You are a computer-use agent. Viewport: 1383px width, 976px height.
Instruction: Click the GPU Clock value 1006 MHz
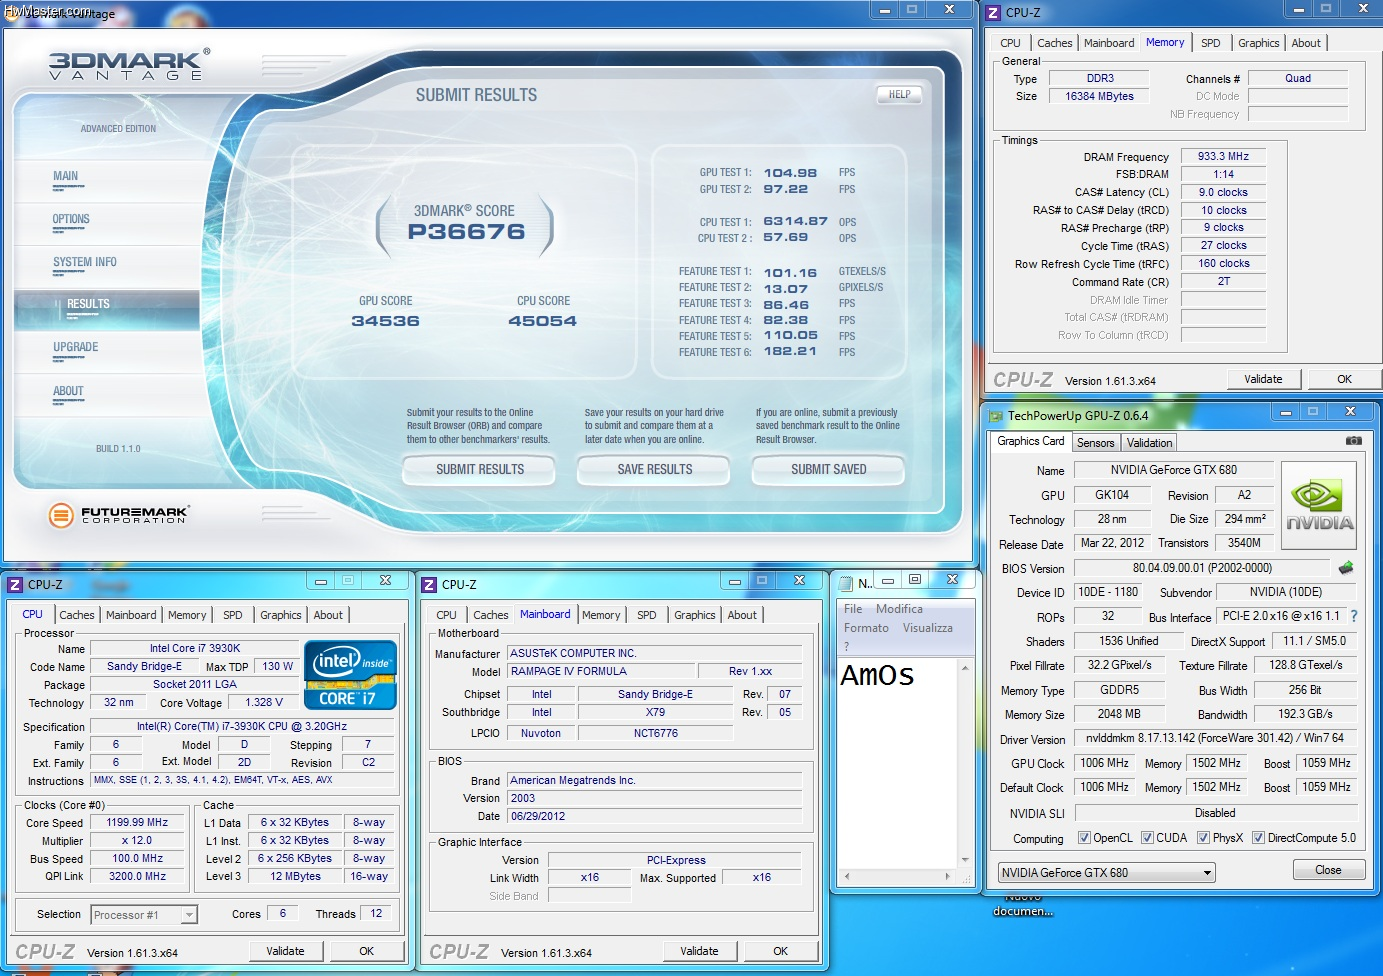coord(1104,763)
